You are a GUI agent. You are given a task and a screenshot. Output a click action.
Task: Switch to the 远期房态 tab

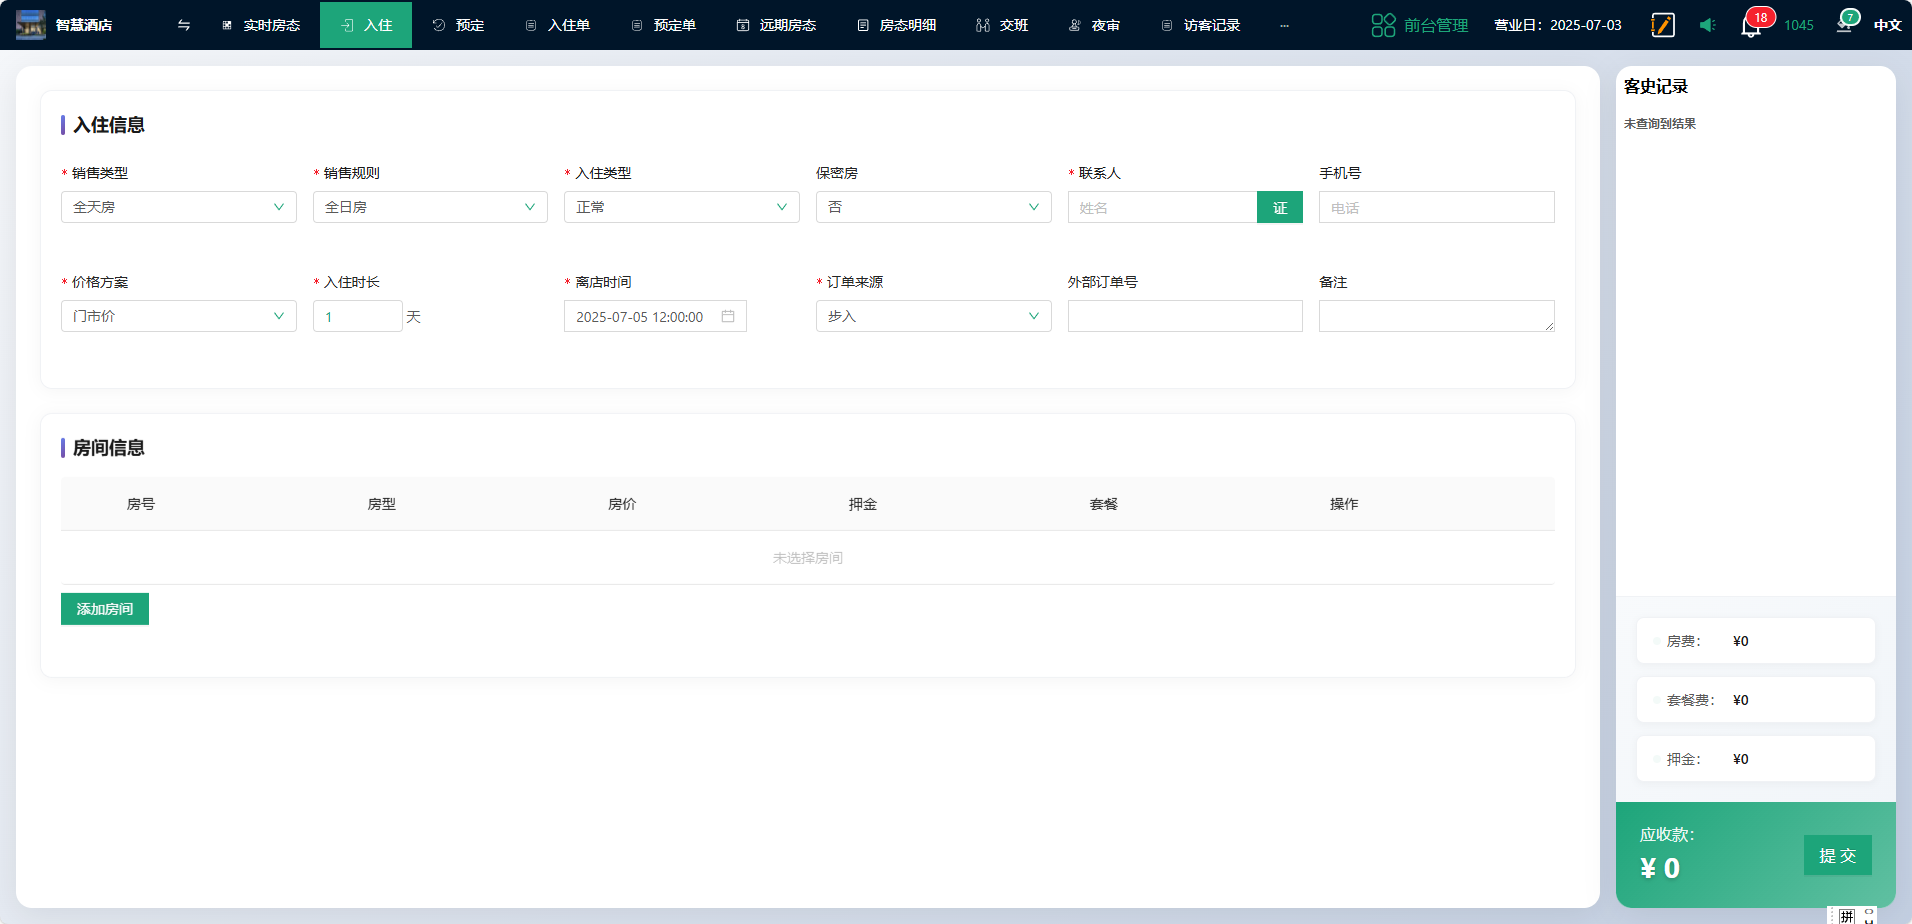776,25
